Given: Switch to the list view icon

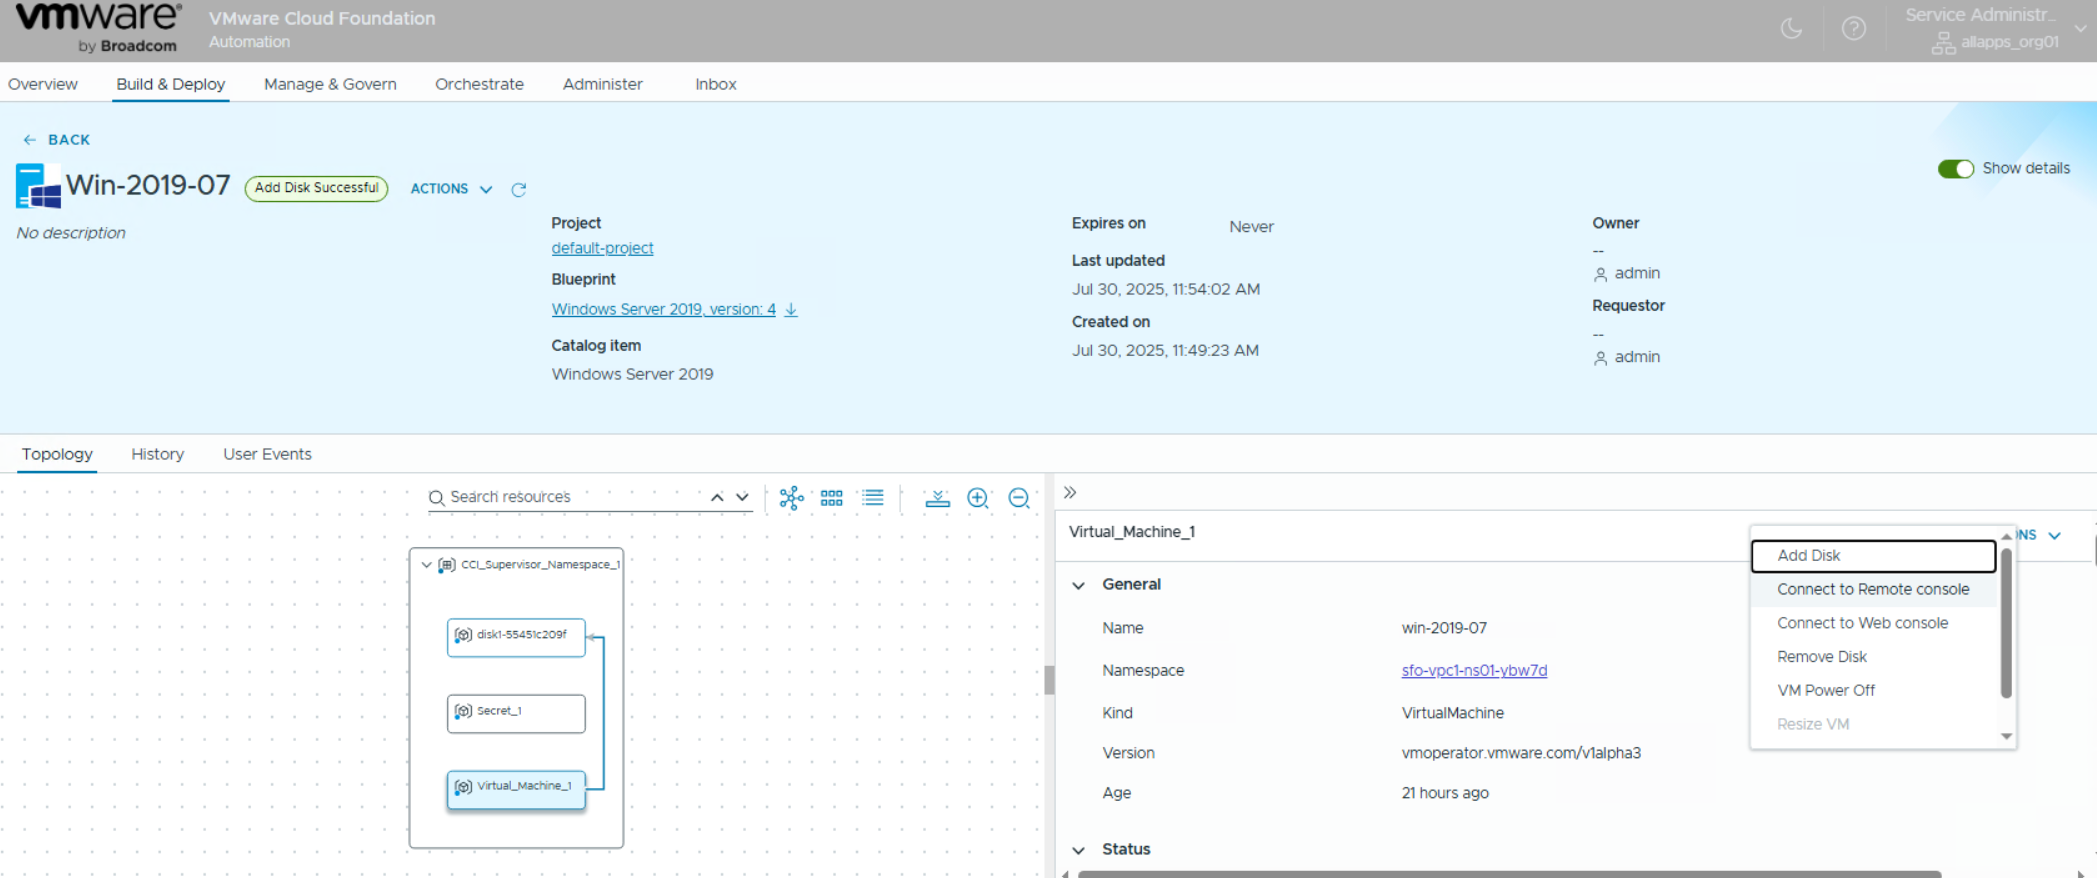Looking at the screenshot, I should [x=873, y=498].
